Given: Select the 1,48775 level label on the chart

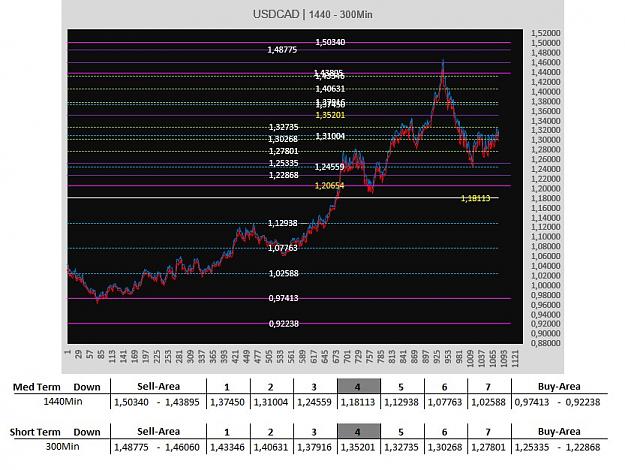Looking at the screenshot, I should pos(282,50).
